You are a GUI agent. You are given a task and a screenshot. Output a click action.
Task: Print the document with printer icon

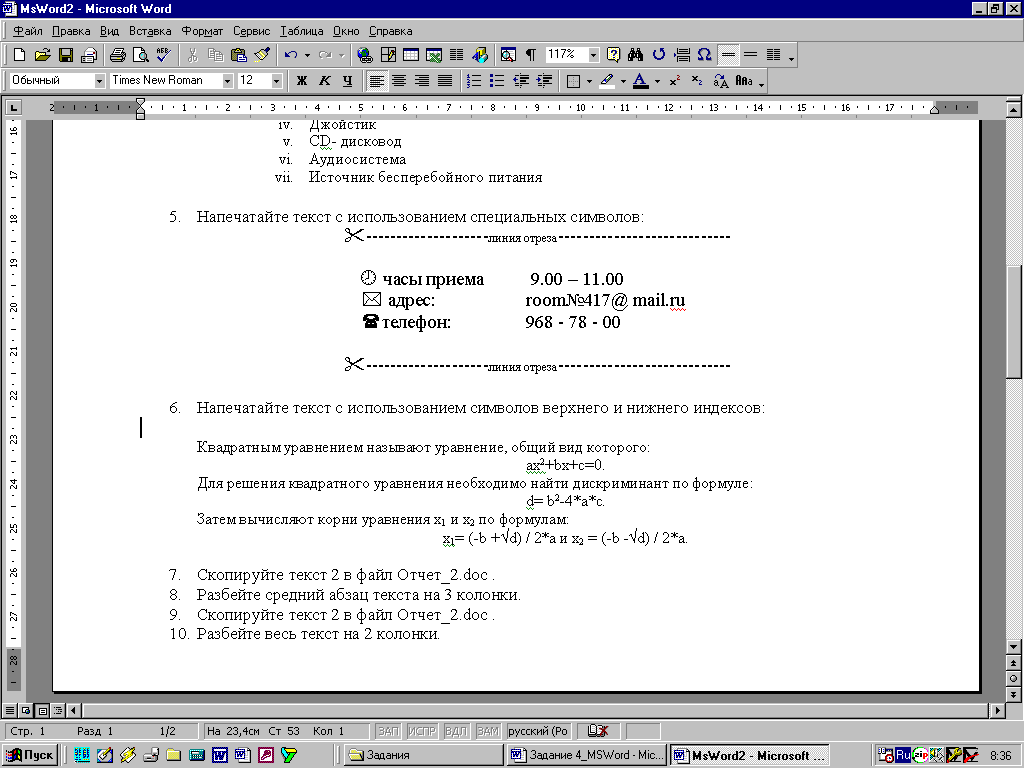click(118, 56)
